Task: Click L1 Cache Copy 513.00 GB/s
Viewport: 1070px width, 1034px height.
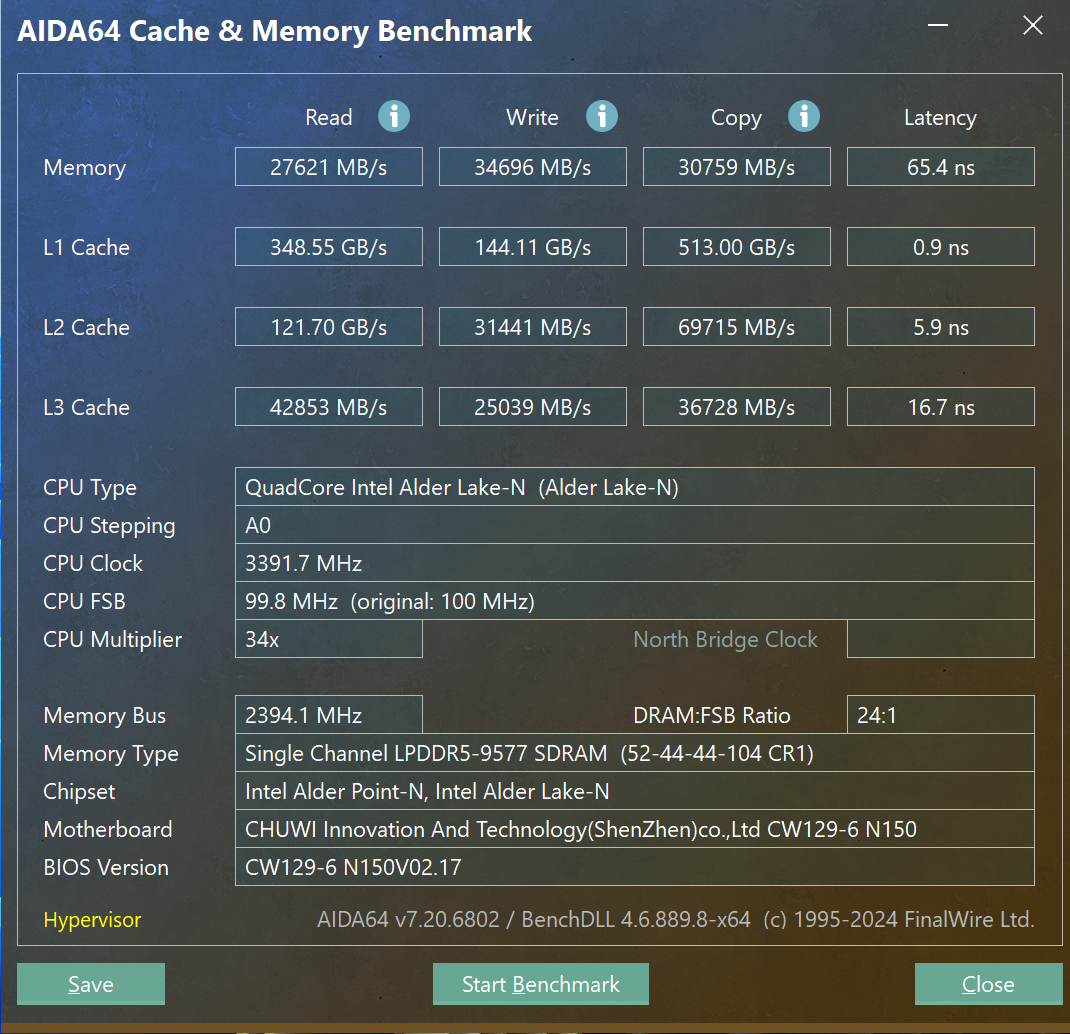Action: [x=736, y=246]
